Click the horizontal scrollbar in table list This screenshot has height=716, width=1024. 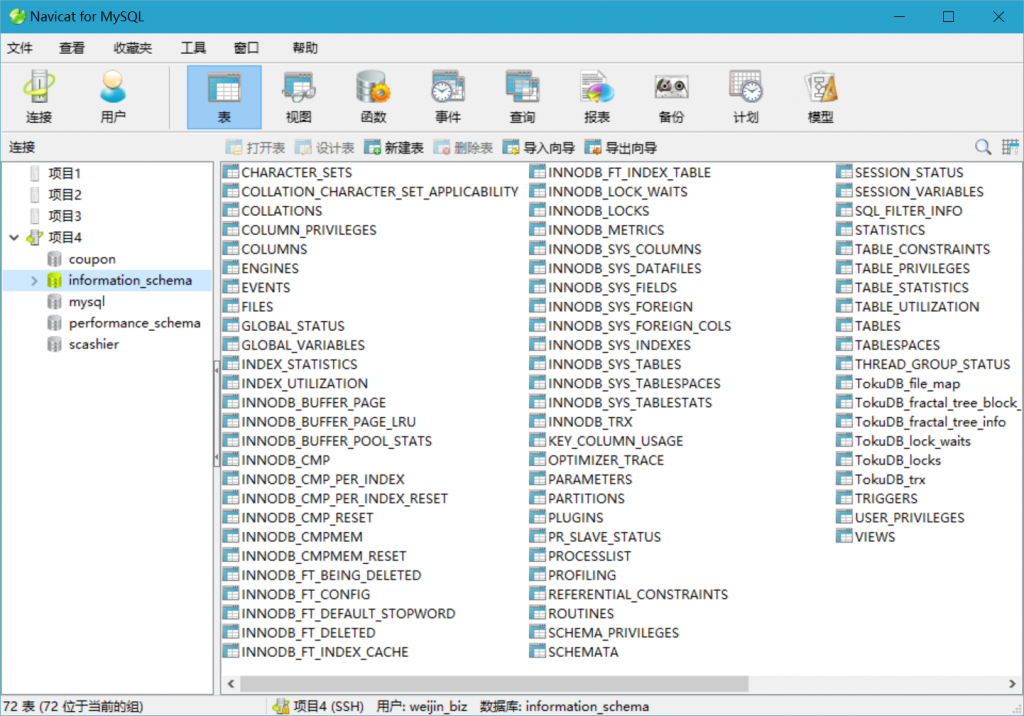[x=500, y=684]
